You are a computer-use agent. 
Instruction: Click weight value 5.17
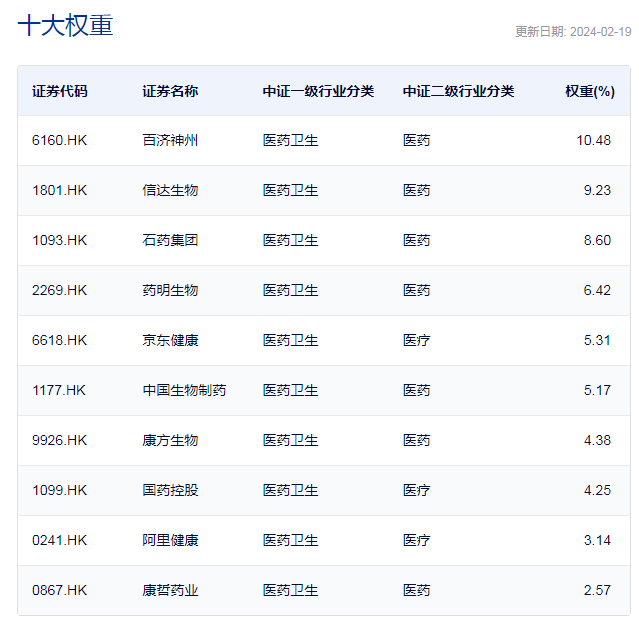point(597,390)
